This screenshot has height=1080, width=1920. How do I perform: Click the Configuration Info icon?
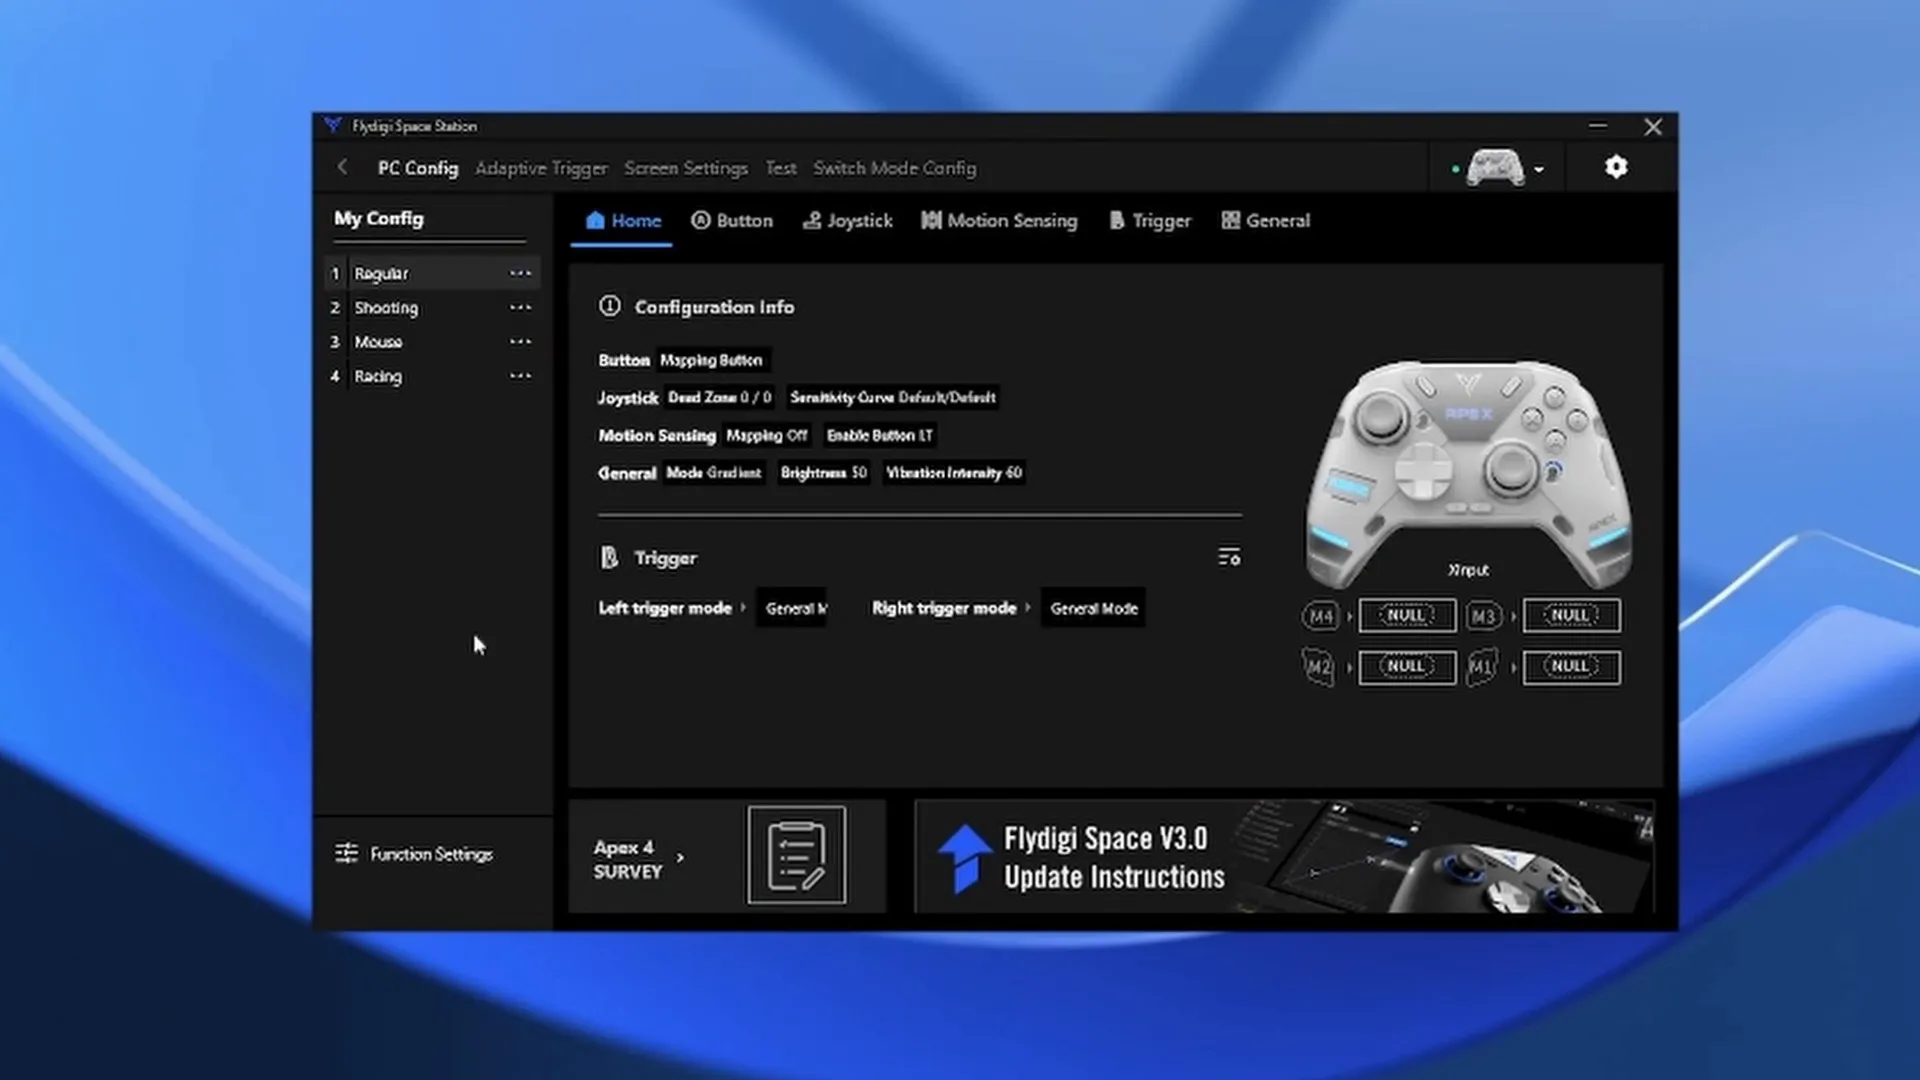(x=610, y=306)
